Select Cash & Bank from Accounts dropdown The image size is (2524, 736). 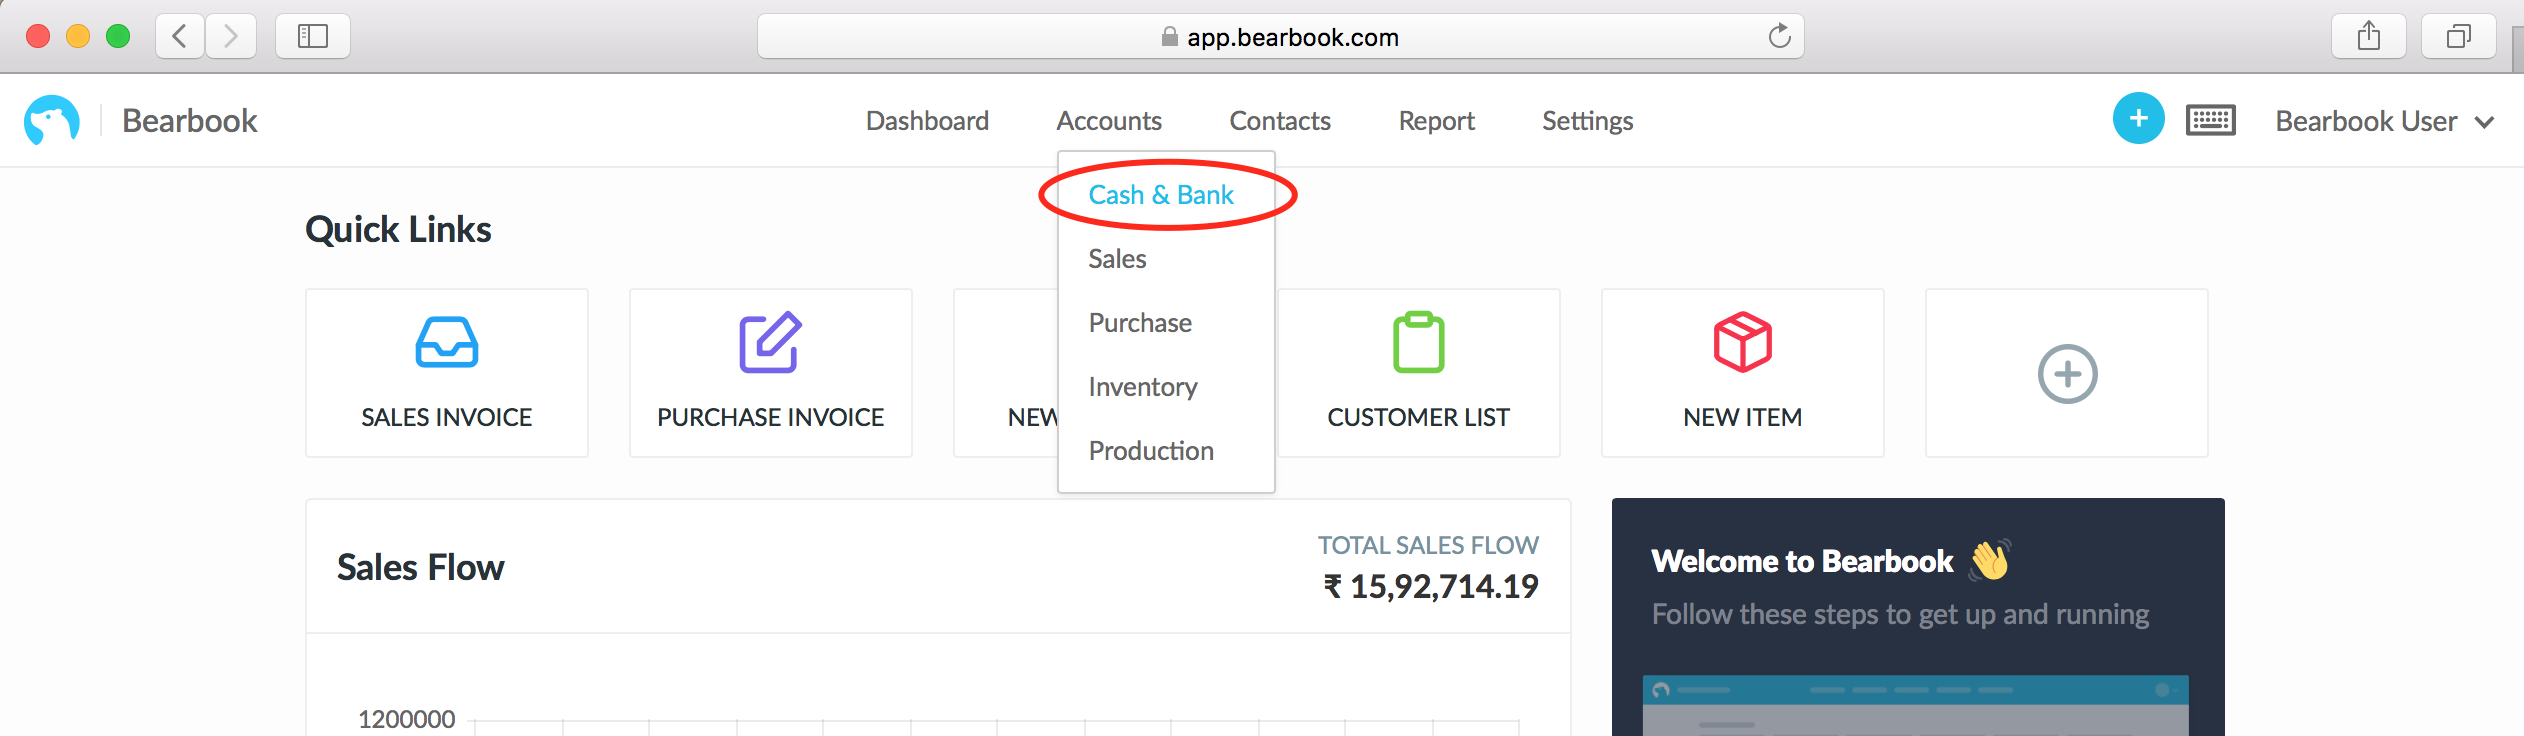(1161, 195)
